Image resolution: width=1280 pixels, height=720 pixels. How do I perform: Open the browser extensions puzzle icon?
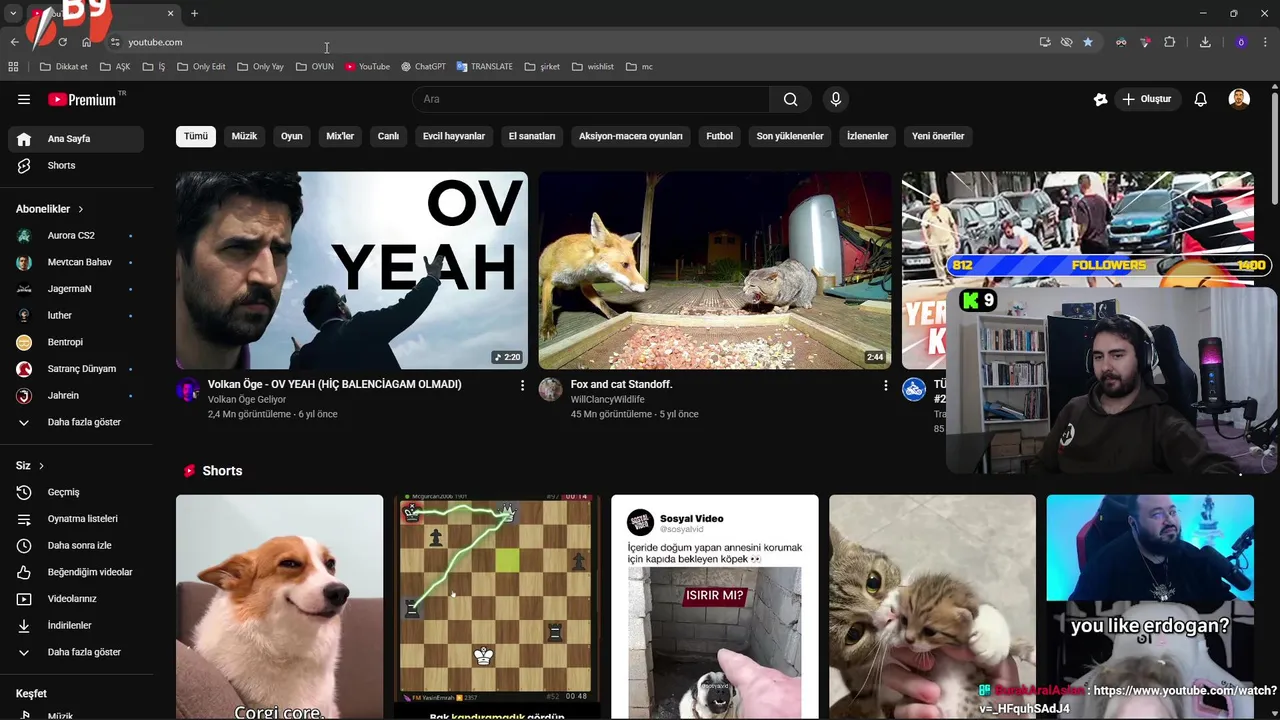click(1169, 42)
